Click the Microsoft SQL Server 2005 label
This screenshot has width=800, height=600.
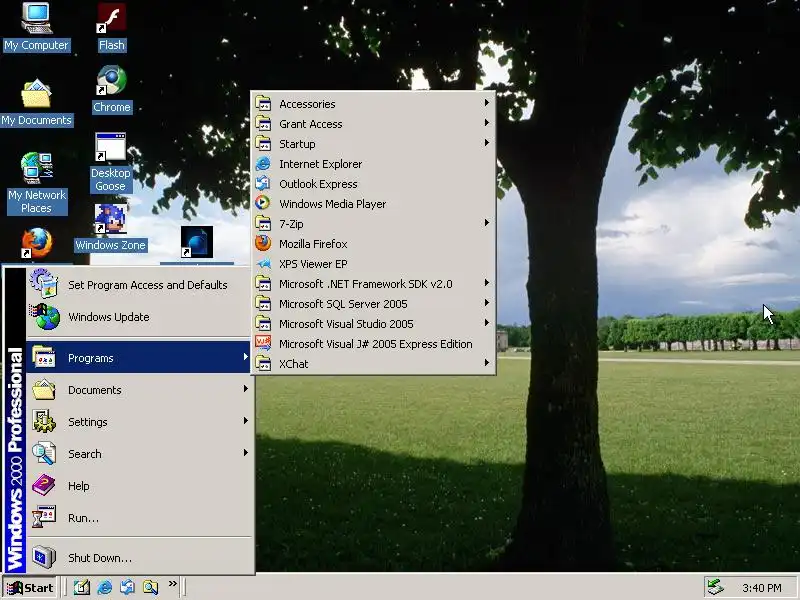click(343, 304)
